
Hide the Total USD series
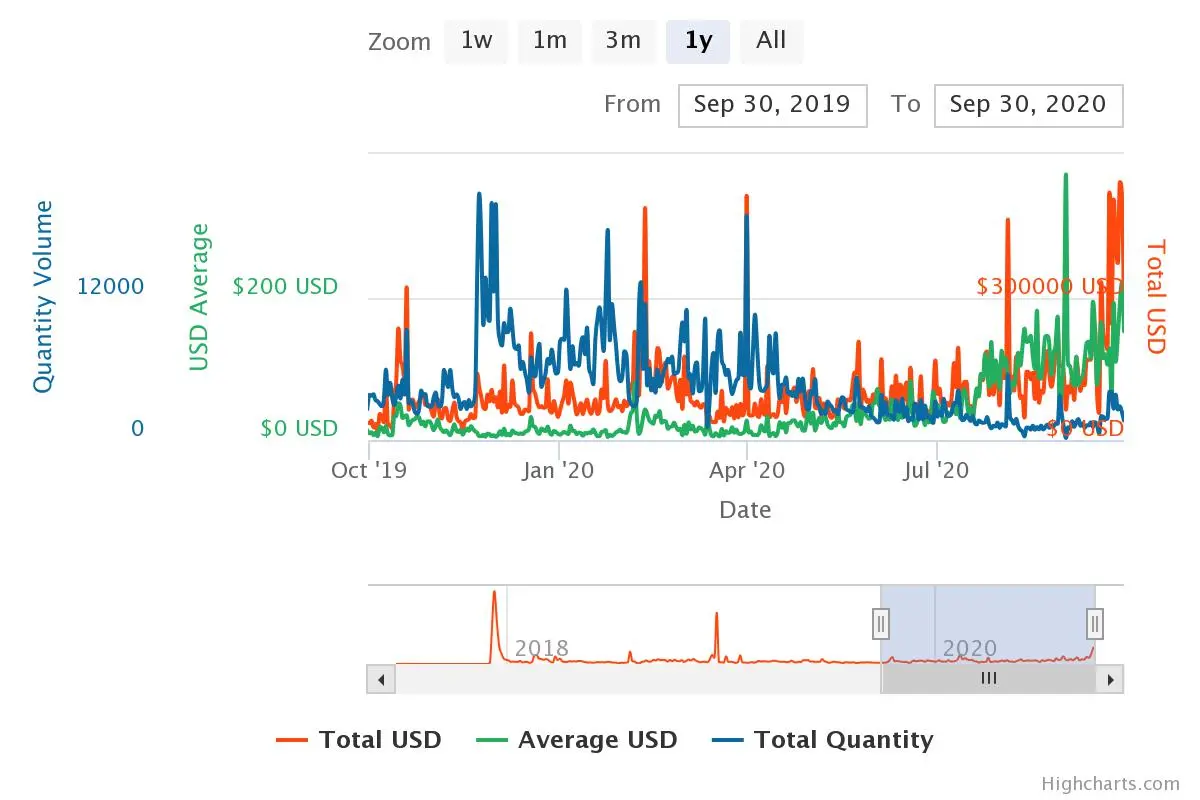tap(380, 740)
